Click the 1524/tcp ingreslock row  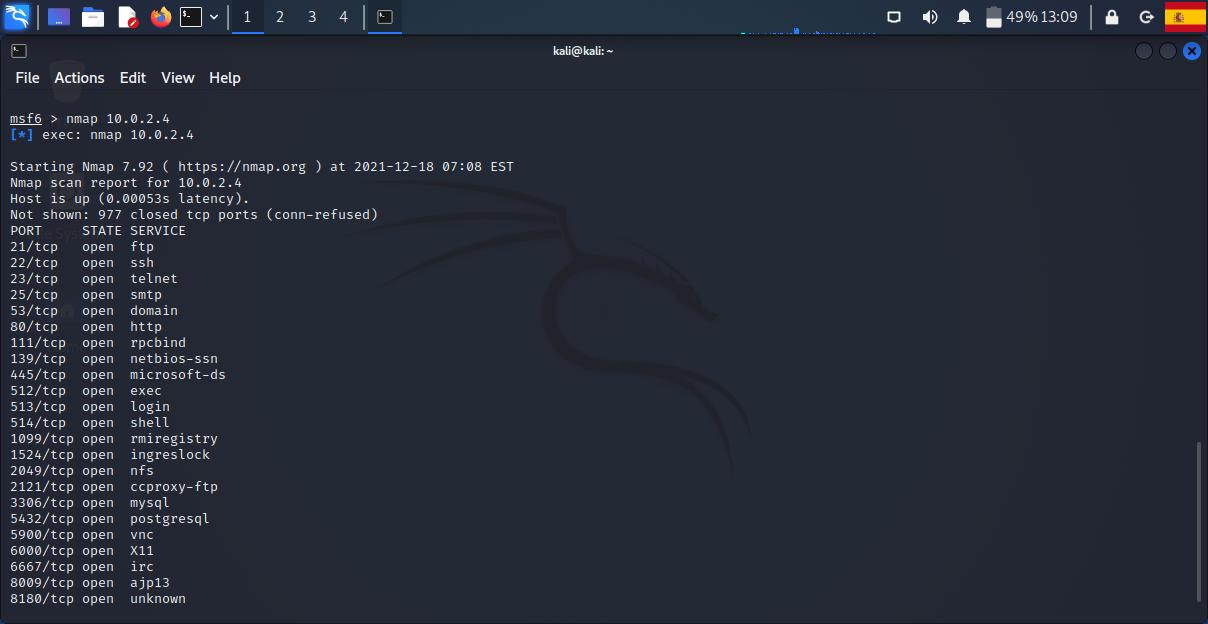pos(110,455)
